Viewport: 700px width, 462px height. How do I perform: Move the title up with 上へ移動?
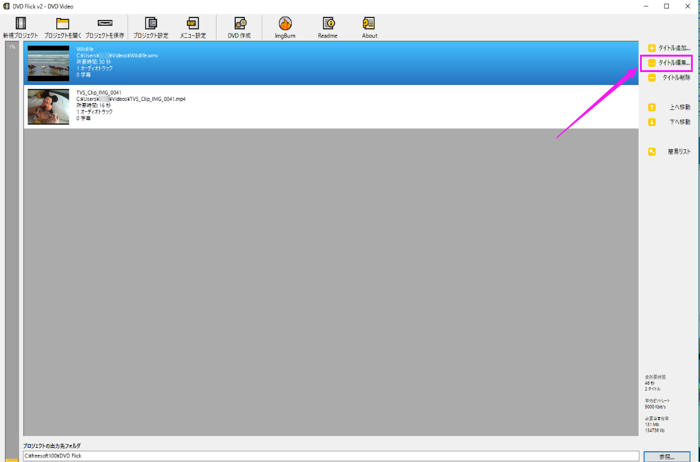pyautogui.click(x=668, y=107)
